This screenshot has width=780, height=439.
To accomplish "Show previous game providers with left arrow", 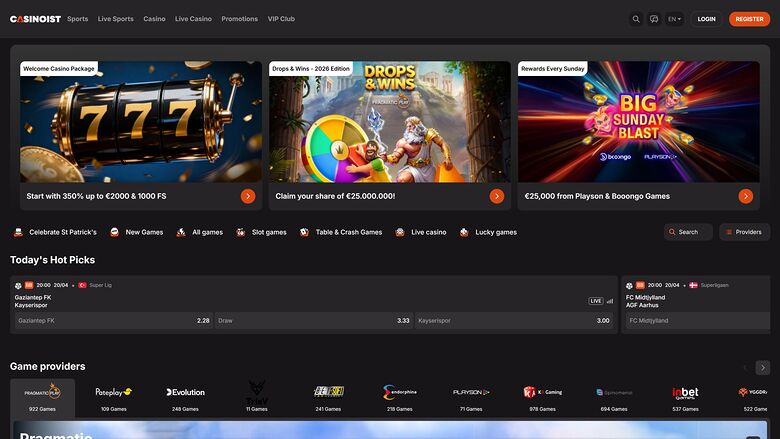I will [745, 367].
